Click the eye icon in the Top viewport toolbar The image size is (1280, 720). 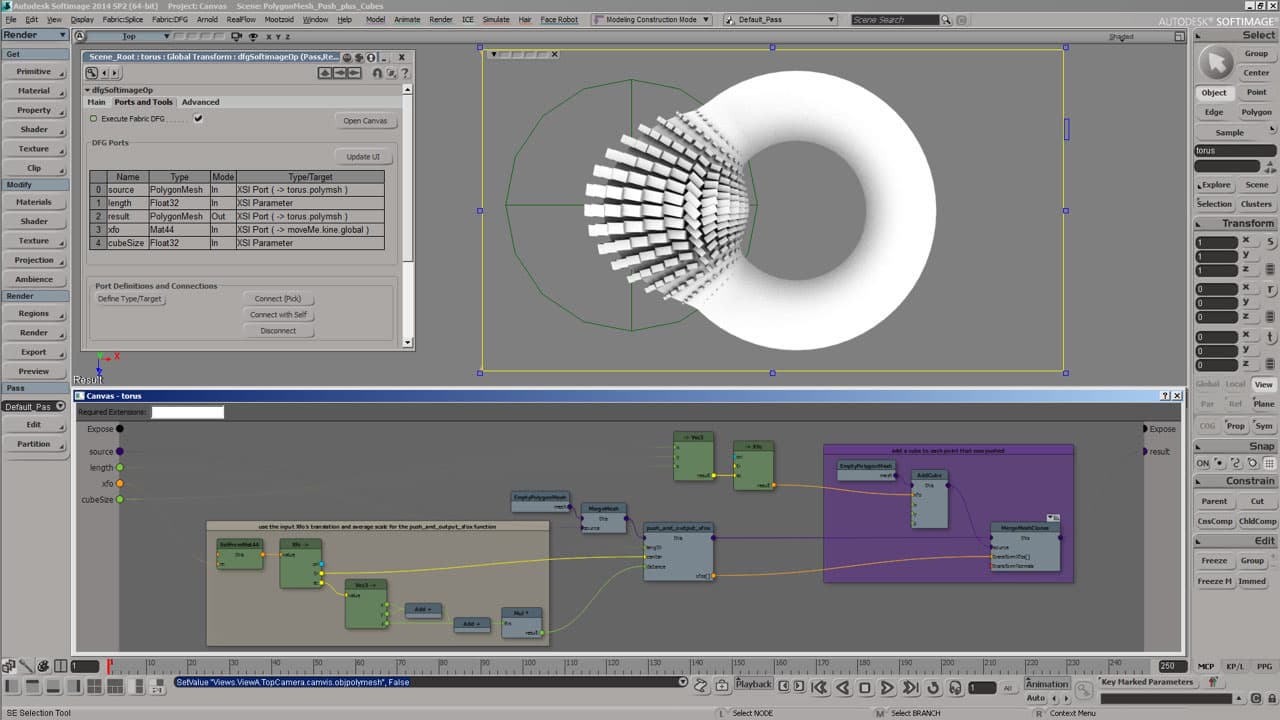(x=254, y=36)
